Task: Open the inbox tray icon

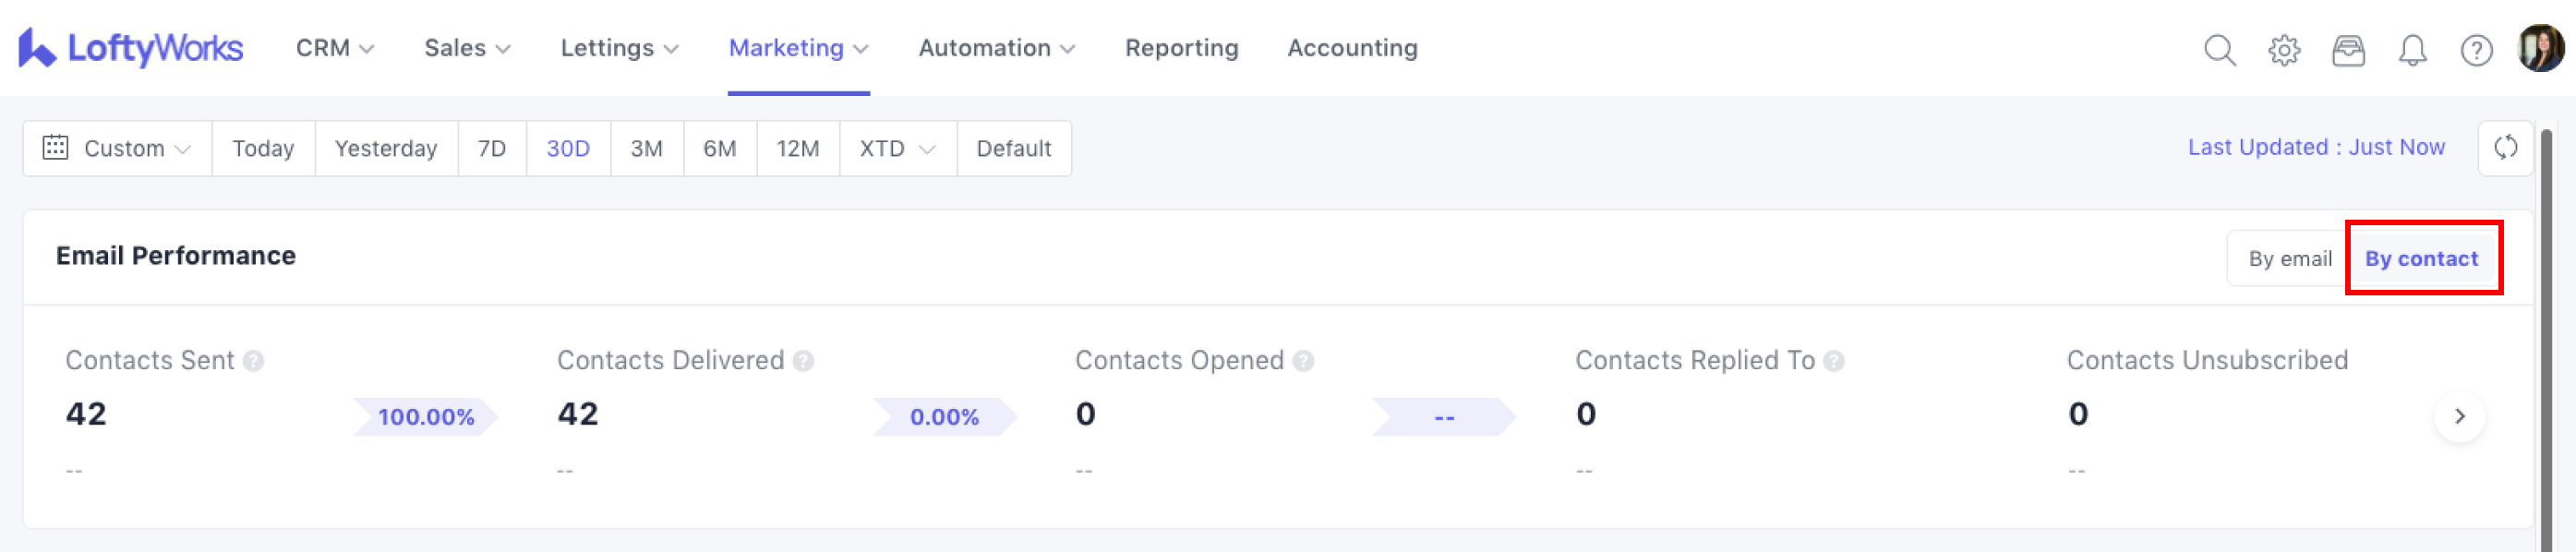Action: [x=2348, y=49]
